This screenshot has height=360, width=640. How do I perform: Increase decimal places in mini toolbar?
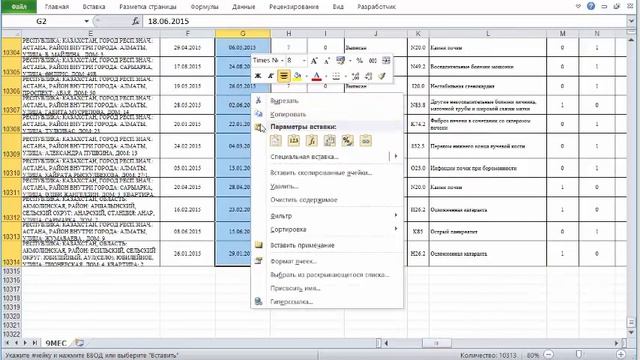(x=356, y=76)
